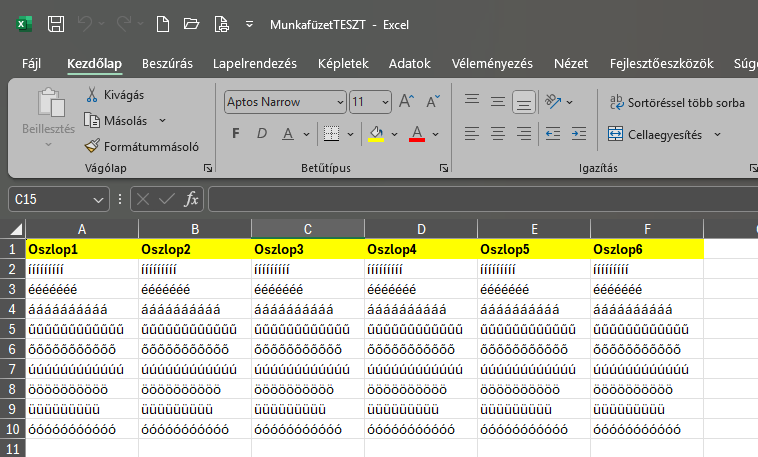The height and width of the screenshot is (457, 758).
Task: Open the font size dropdown
Action: pos(385,102)
